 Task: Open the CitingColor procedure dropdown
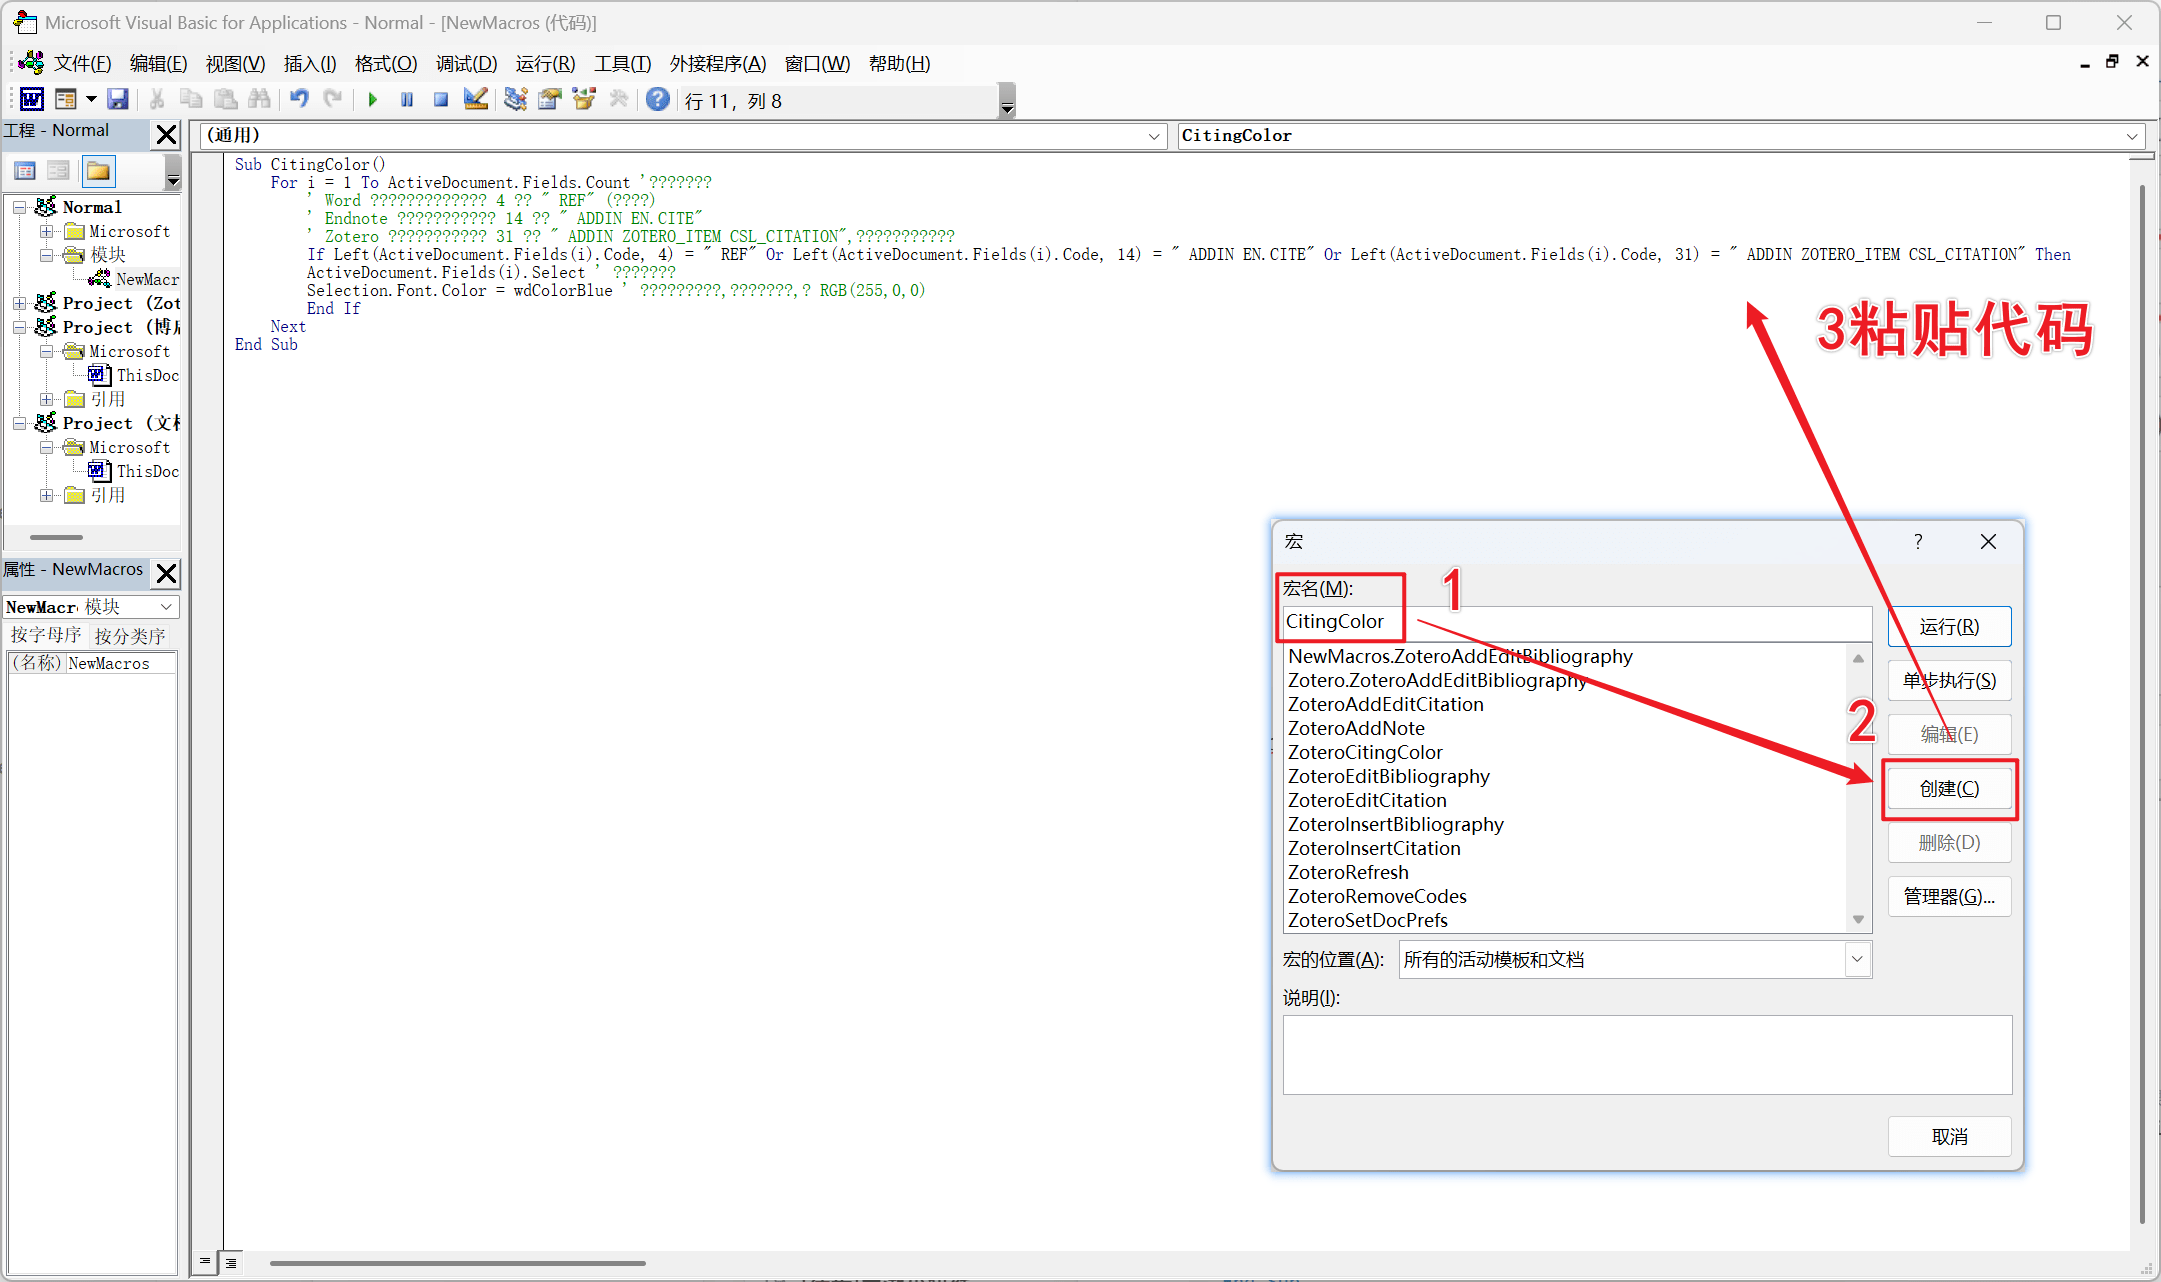[2131, 136]
